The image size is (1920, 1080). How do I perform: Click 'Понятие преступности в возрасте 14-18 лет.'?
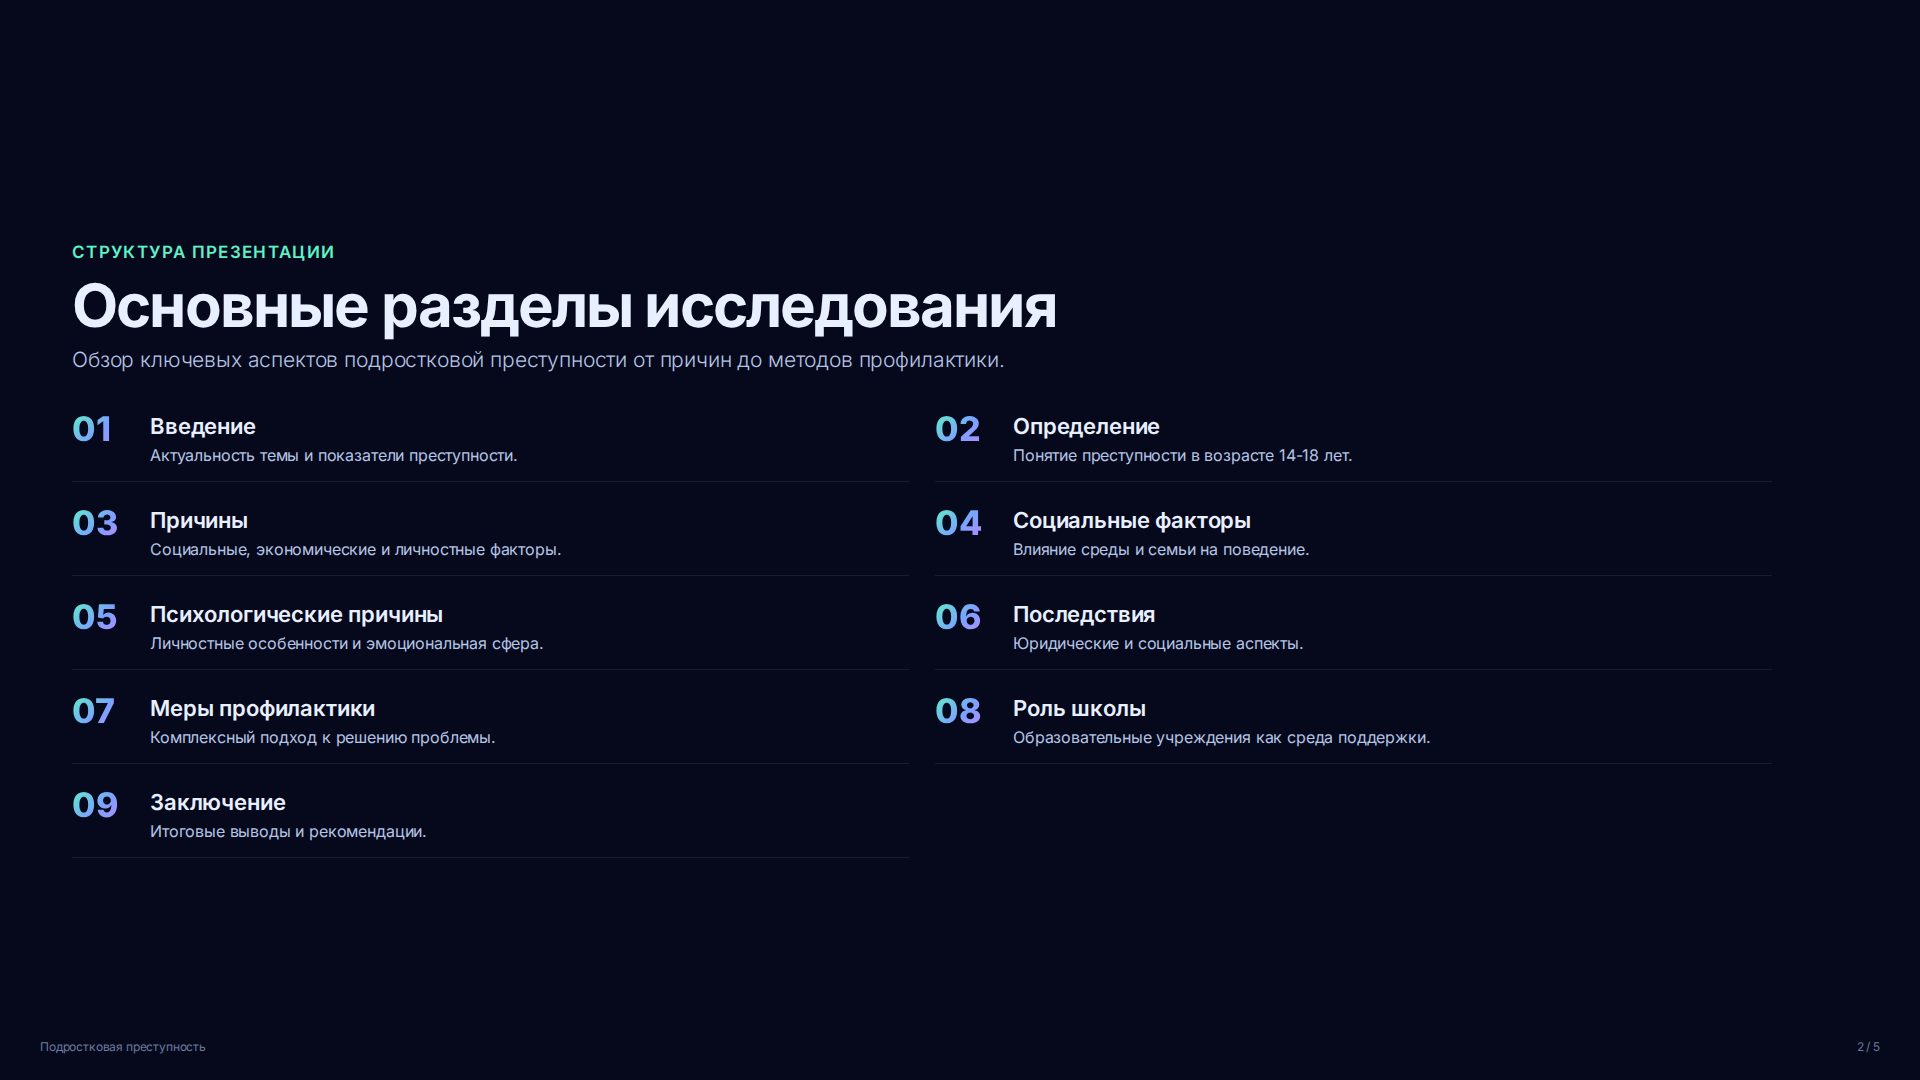(x=1182, y=456)
